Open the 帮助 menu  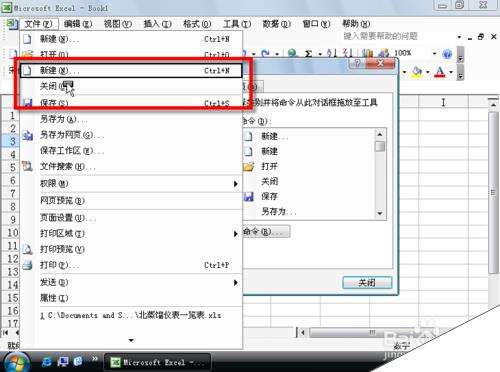tap(356, 24)
